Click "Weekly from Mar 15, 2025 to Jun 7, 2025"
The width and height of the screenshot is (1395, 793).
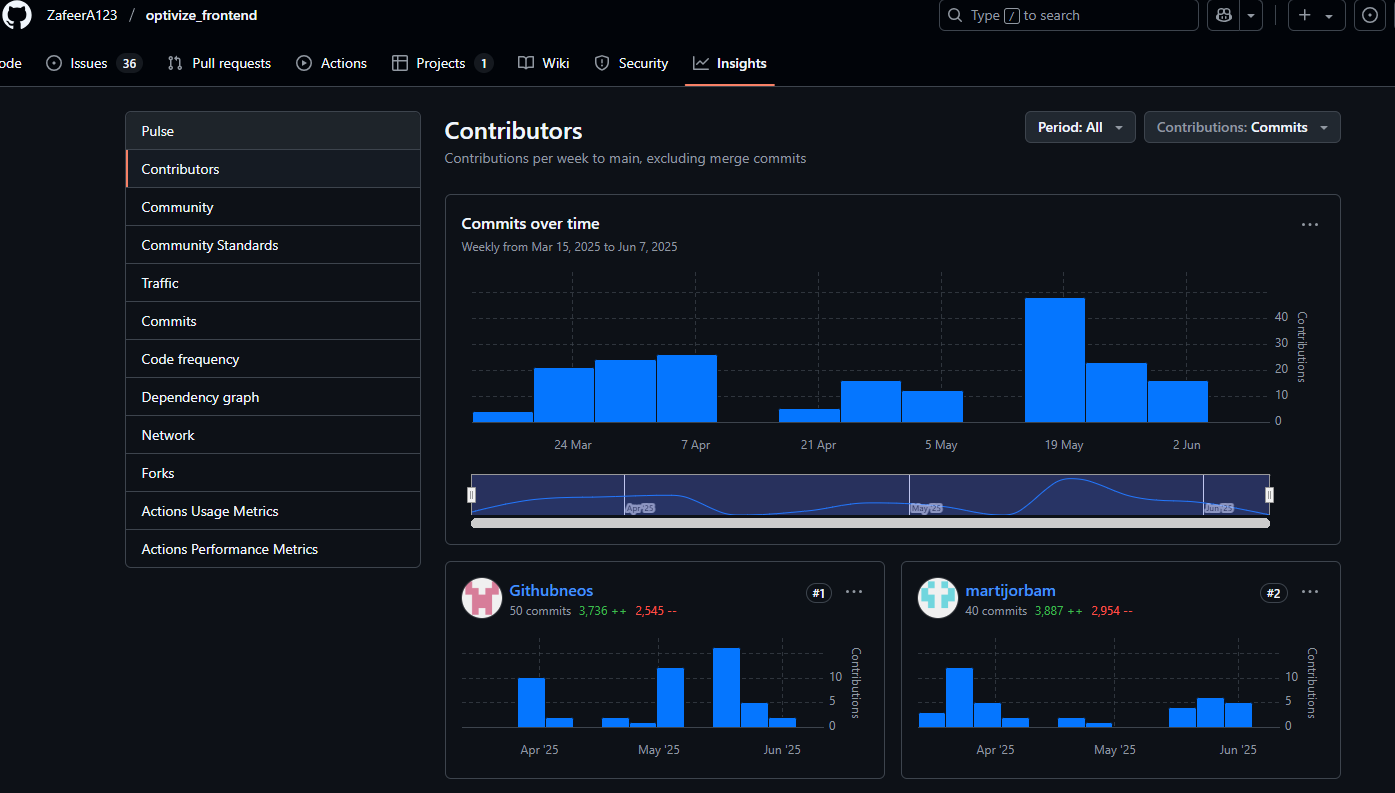pyautogui.click(x=569, y=246)
